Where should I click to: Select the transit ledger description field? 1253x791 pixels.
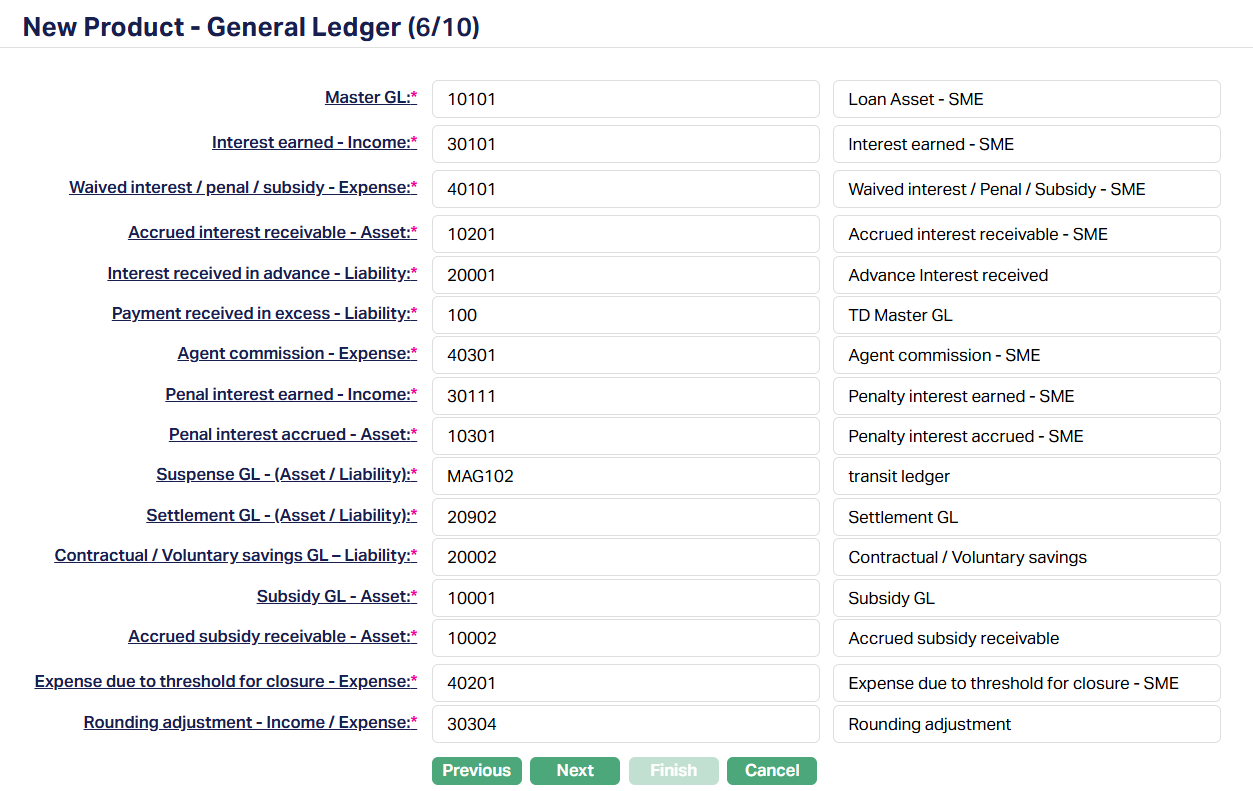point(1026,476)
